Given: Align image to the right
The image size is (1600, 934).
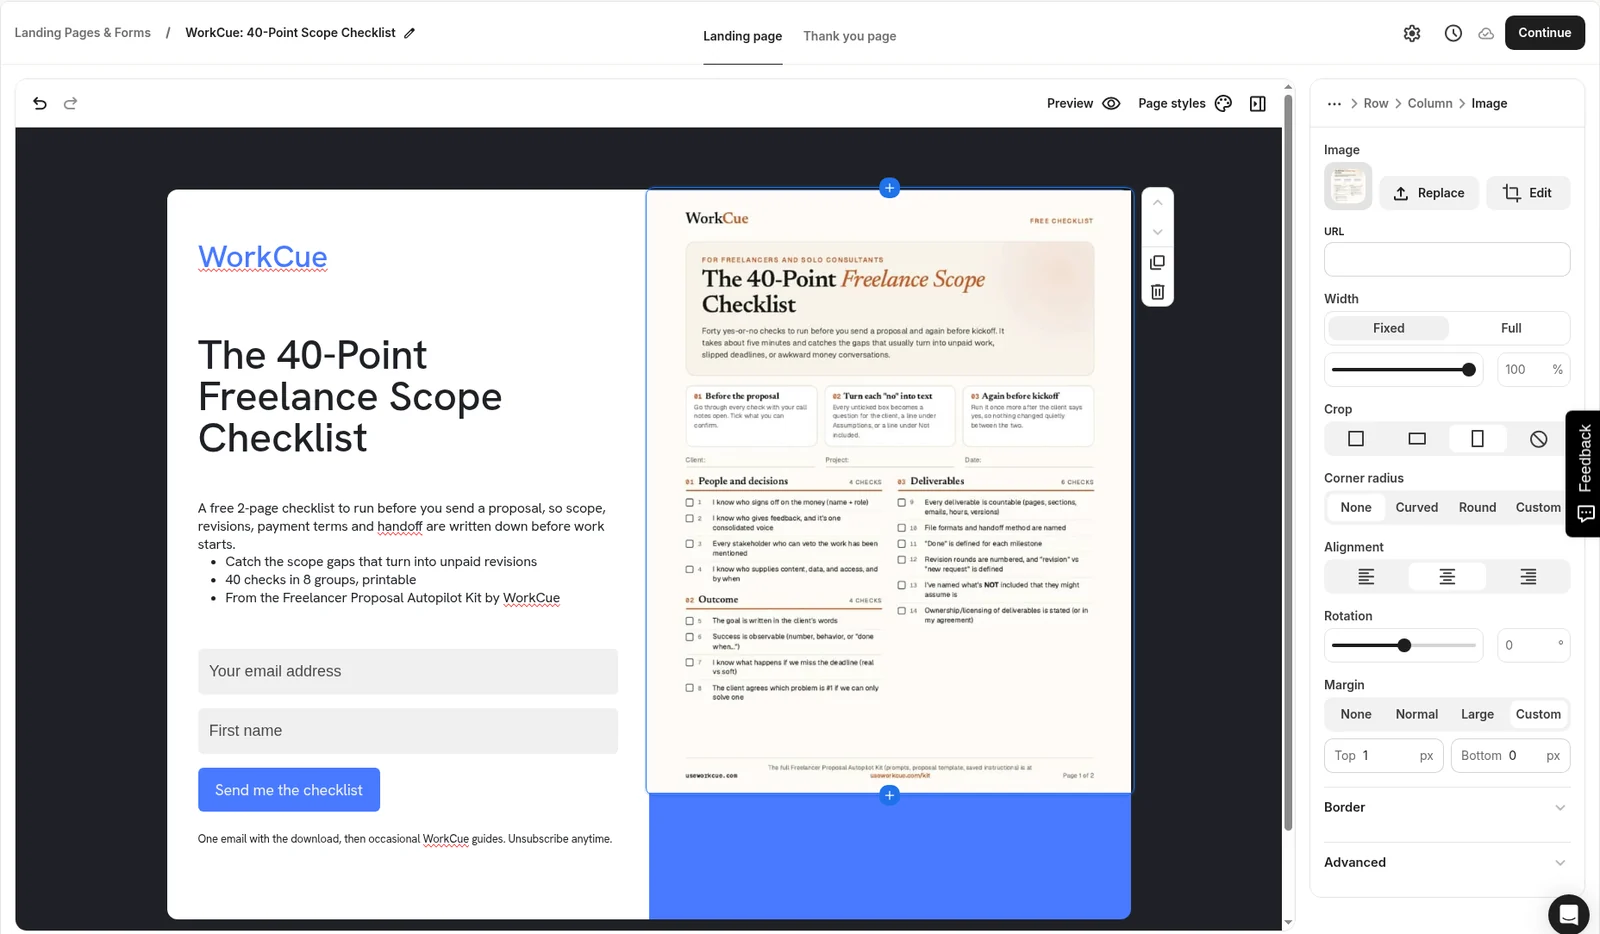Looking at the screenshot, I should pyautogui.click(x=1528, y=577).
